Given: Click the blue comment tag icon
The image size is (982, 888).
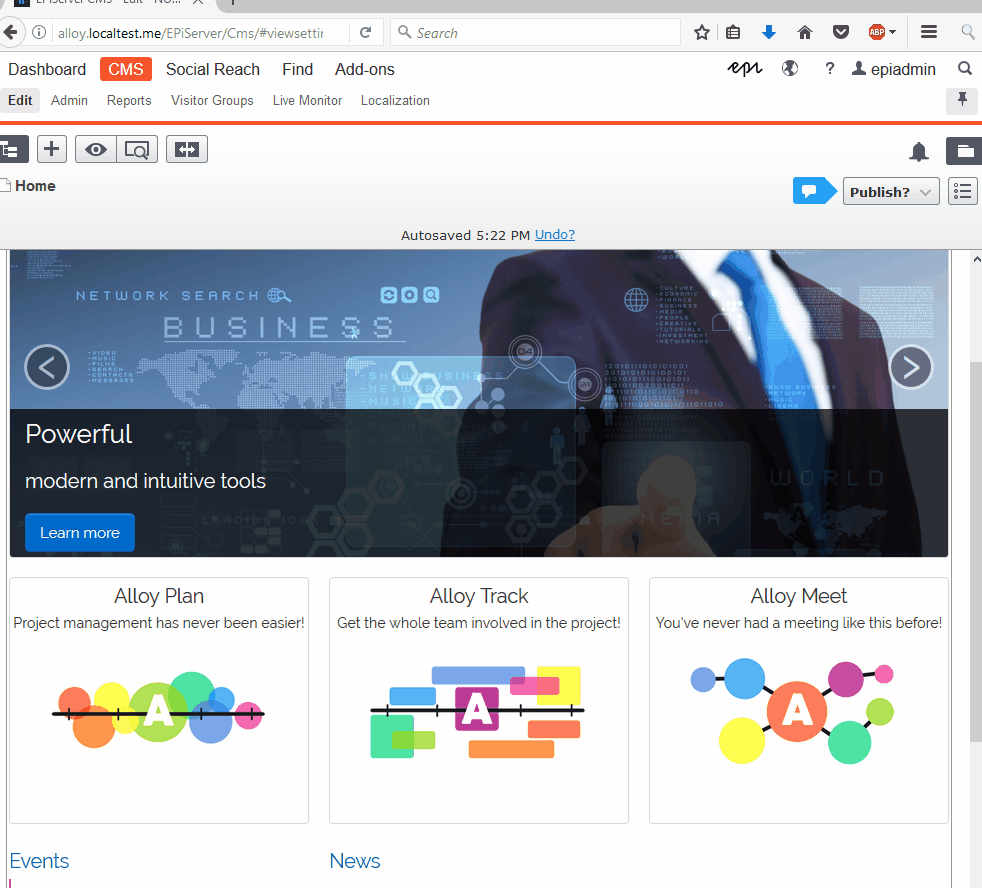Looking at the screenshot, I should [x=815, y=191].
